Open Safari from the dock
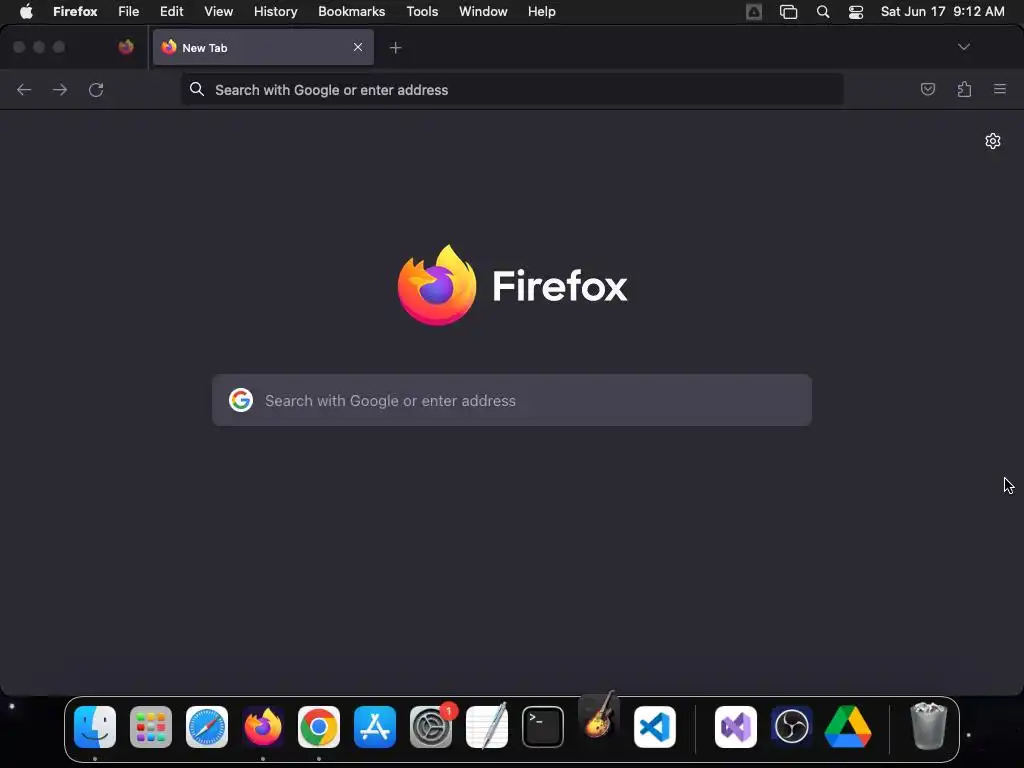Viewport: 1024px width, 768px height. (x=207, y=727)
